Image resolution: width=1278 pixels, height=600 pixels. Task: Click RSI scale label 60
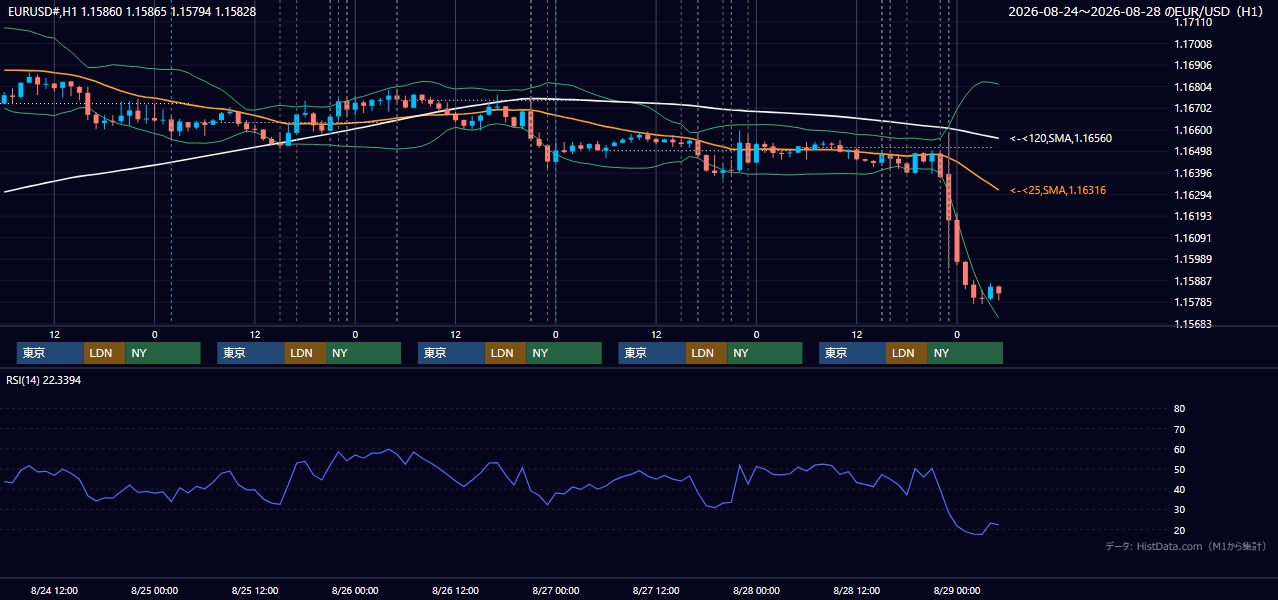click(x=1179, y=449)
